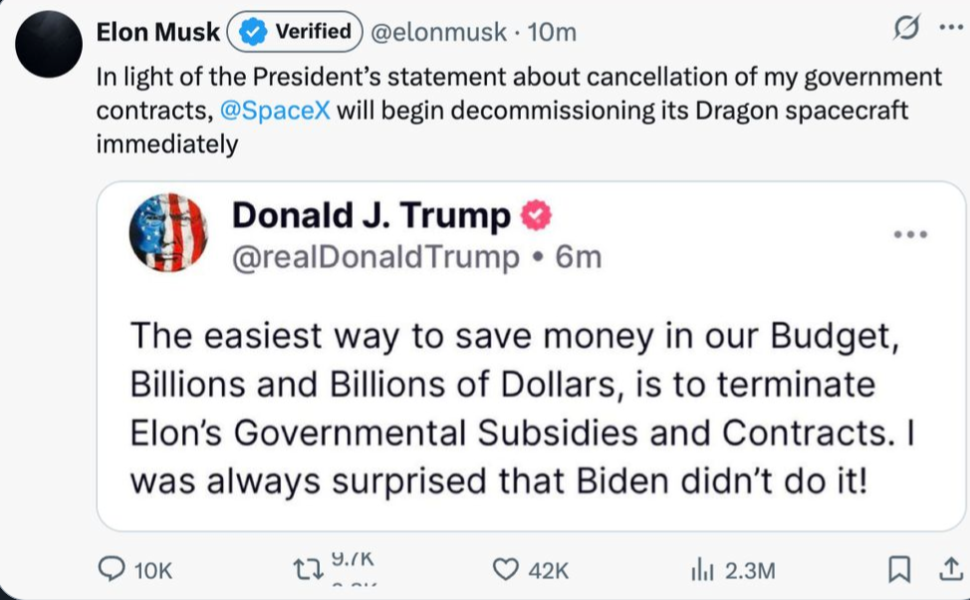Open the @SpaceX mention link
The width and height of the screenshot is (970, 600).
click(274, 110)
